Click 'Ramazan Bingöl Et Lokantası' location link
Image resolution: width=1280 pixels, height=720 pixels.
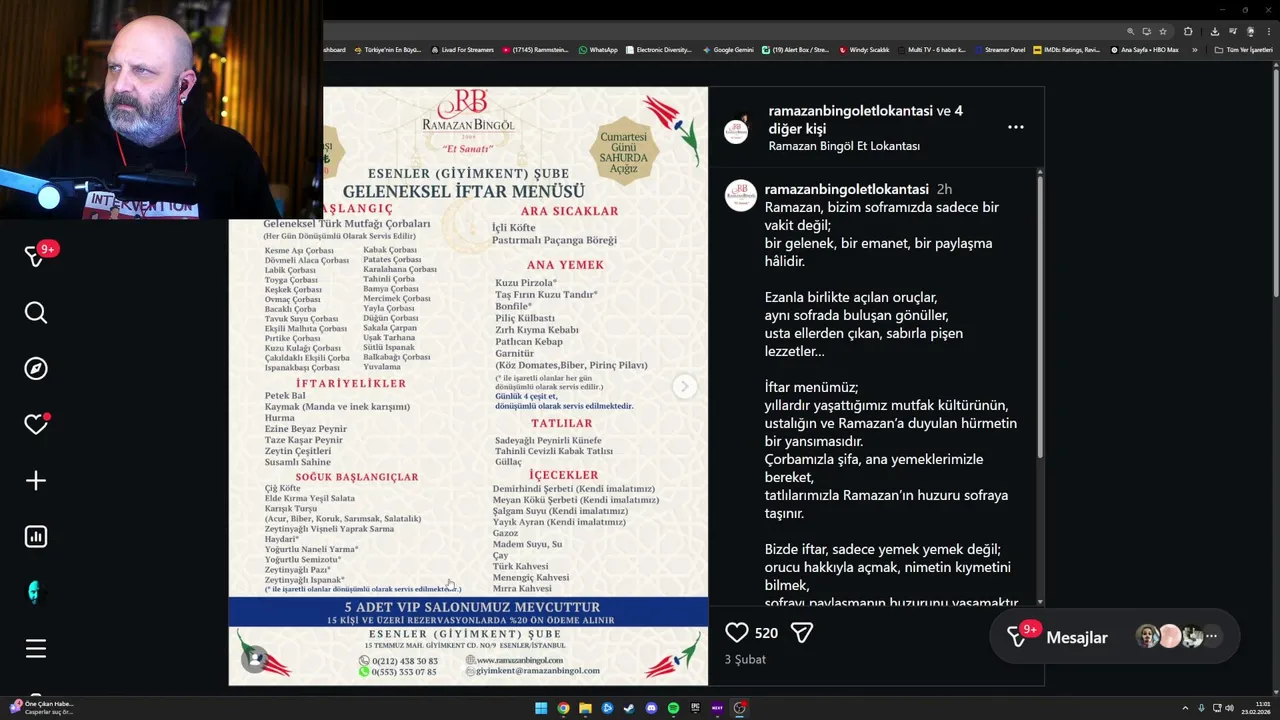[844, 146]
